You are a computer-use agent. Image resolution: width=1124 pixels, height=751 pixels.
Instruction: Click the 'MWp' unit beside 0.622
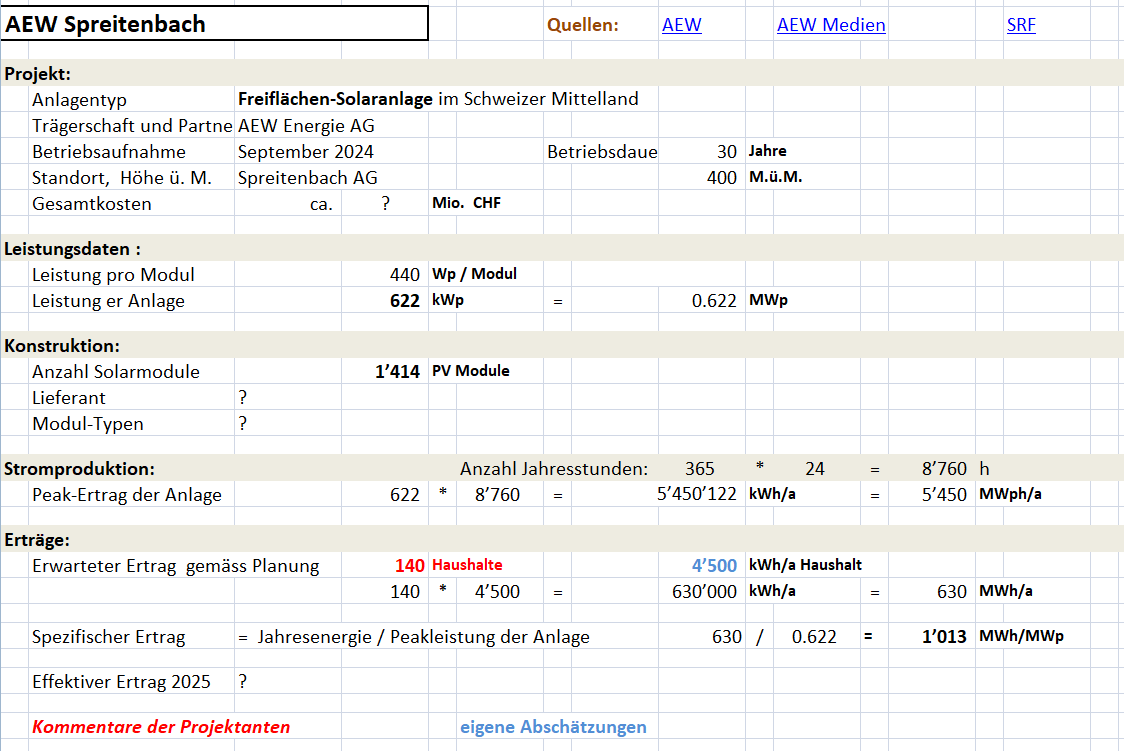(768, 300)
